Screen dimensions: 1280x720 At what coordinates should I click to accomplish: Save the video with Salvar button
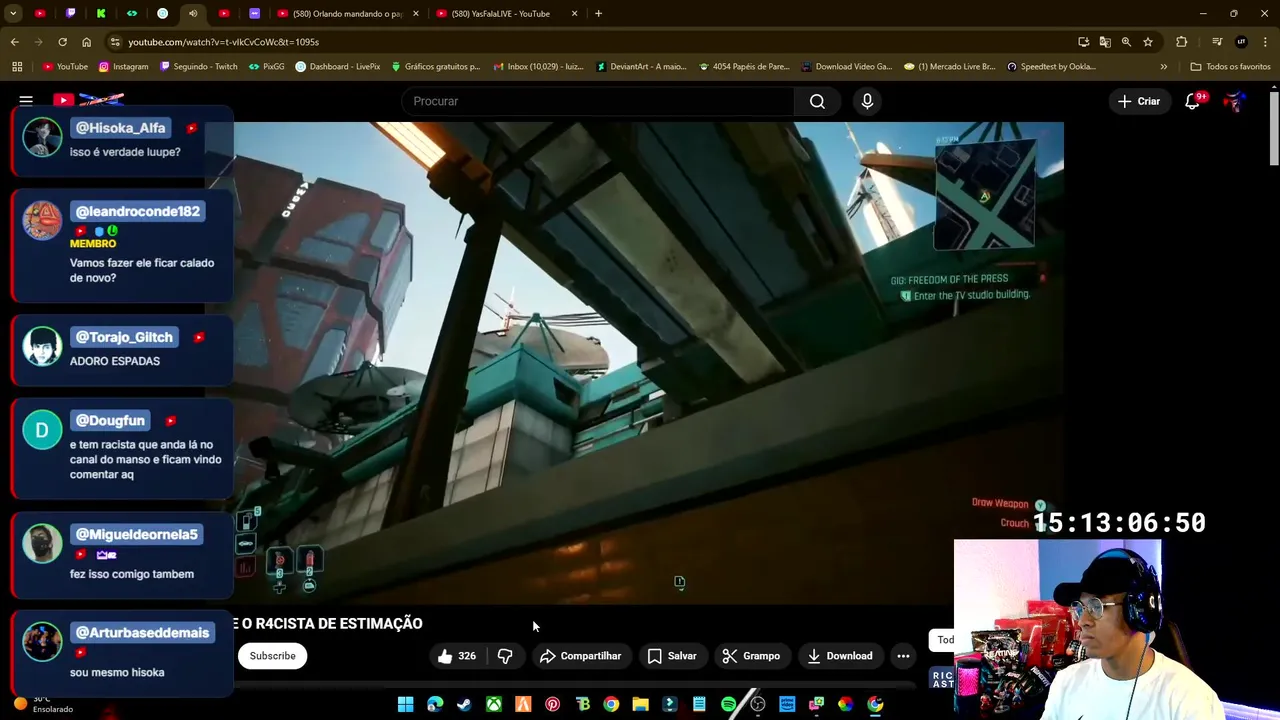[x=672, y=656]
